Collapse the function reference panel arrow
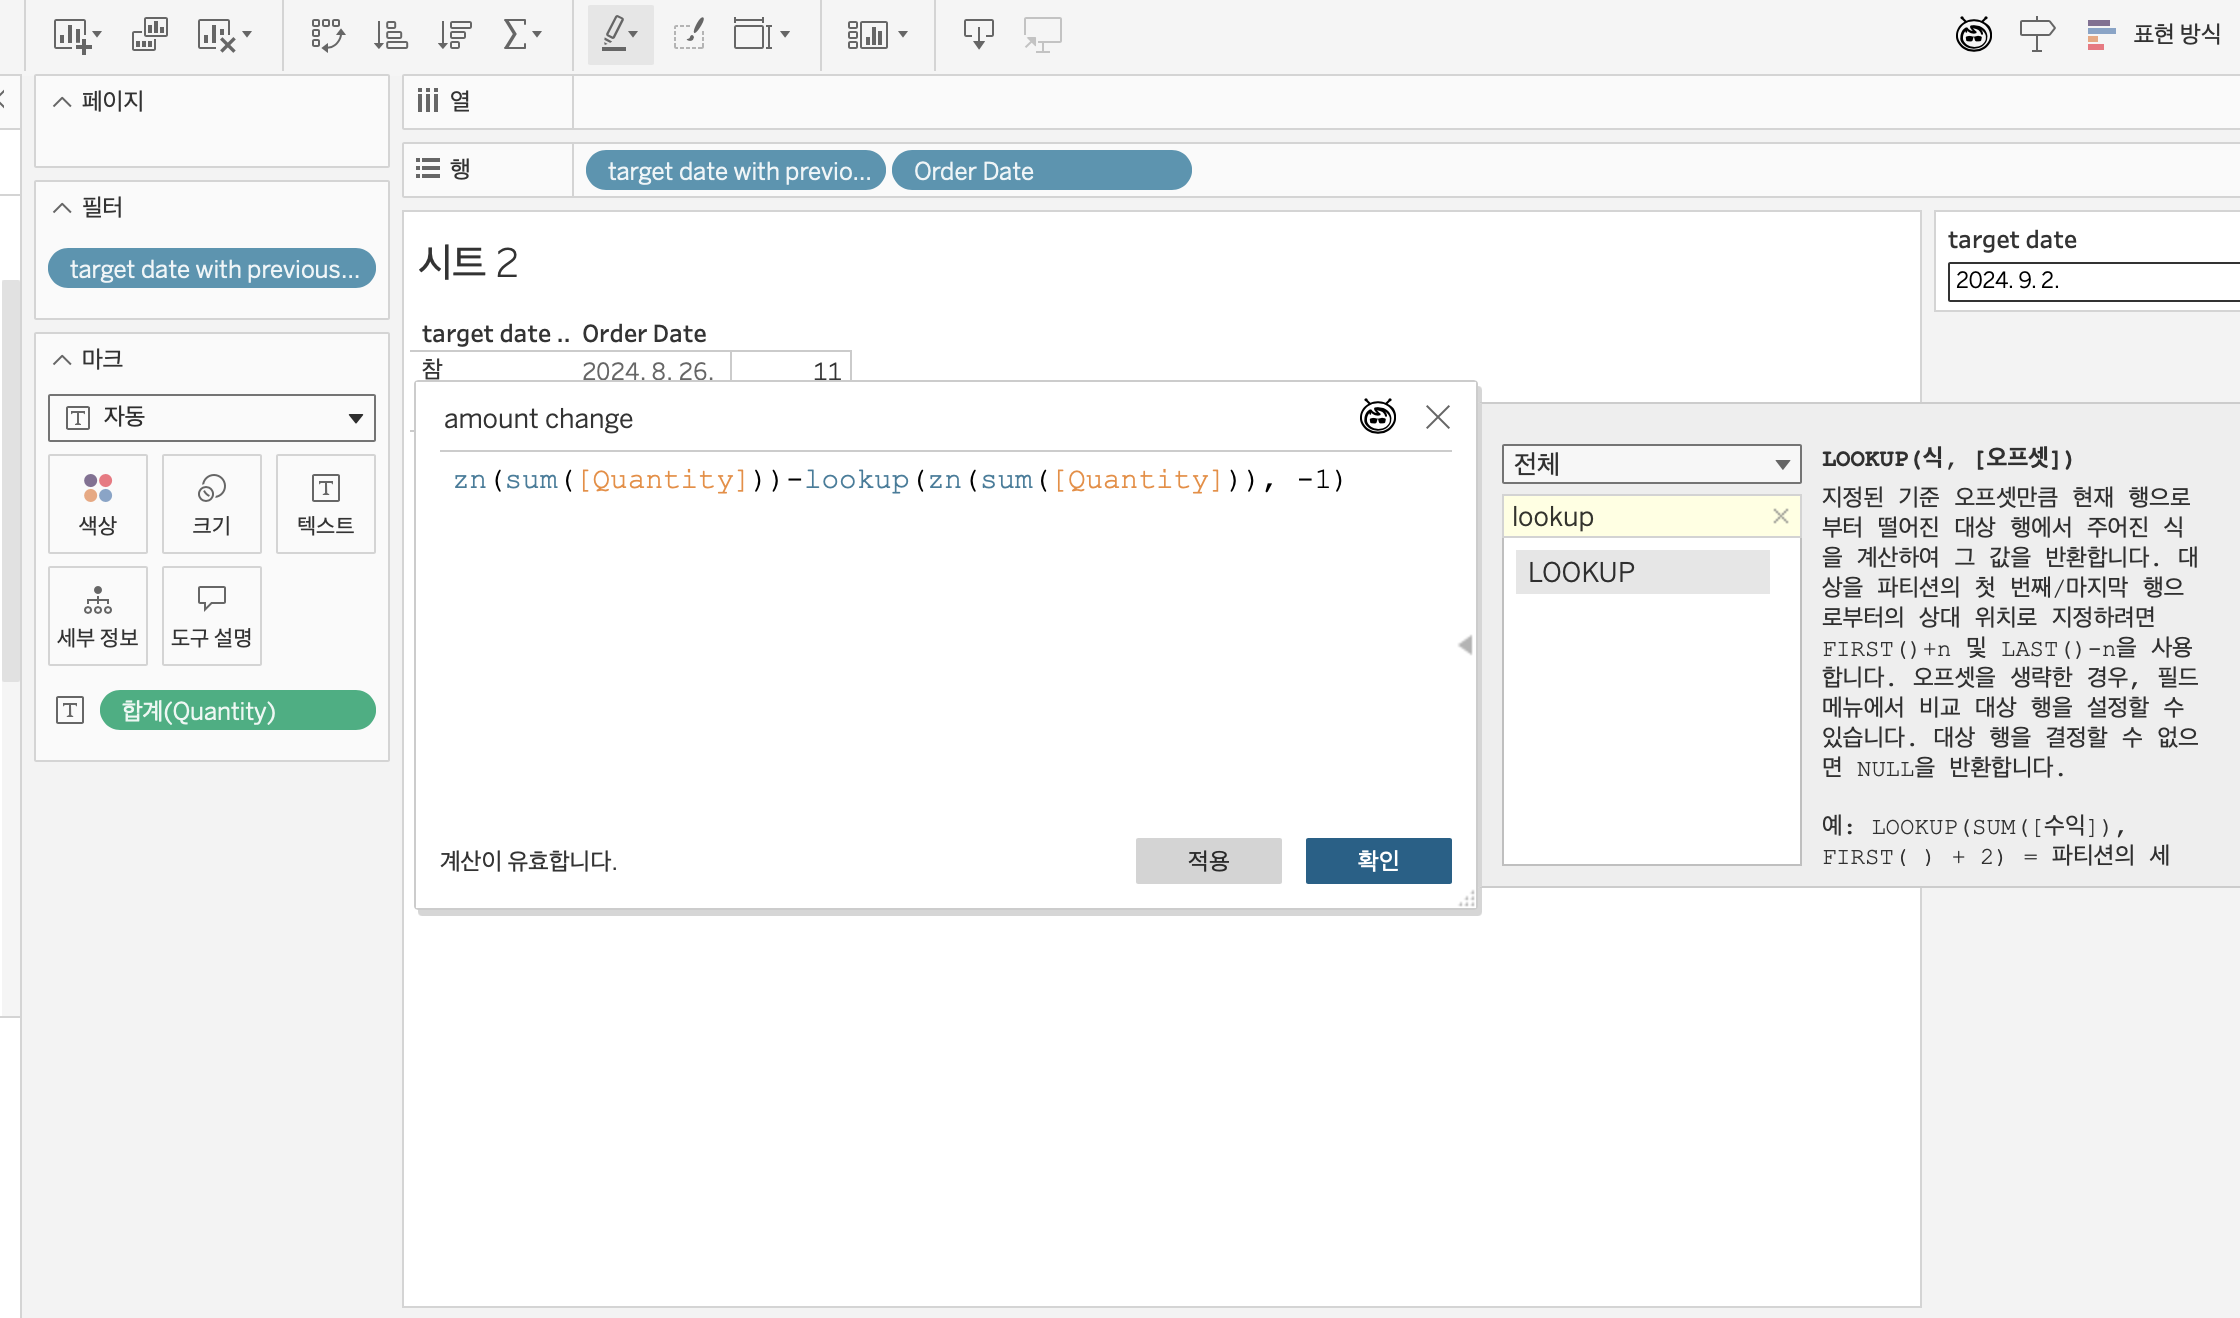 [1465, 645]
